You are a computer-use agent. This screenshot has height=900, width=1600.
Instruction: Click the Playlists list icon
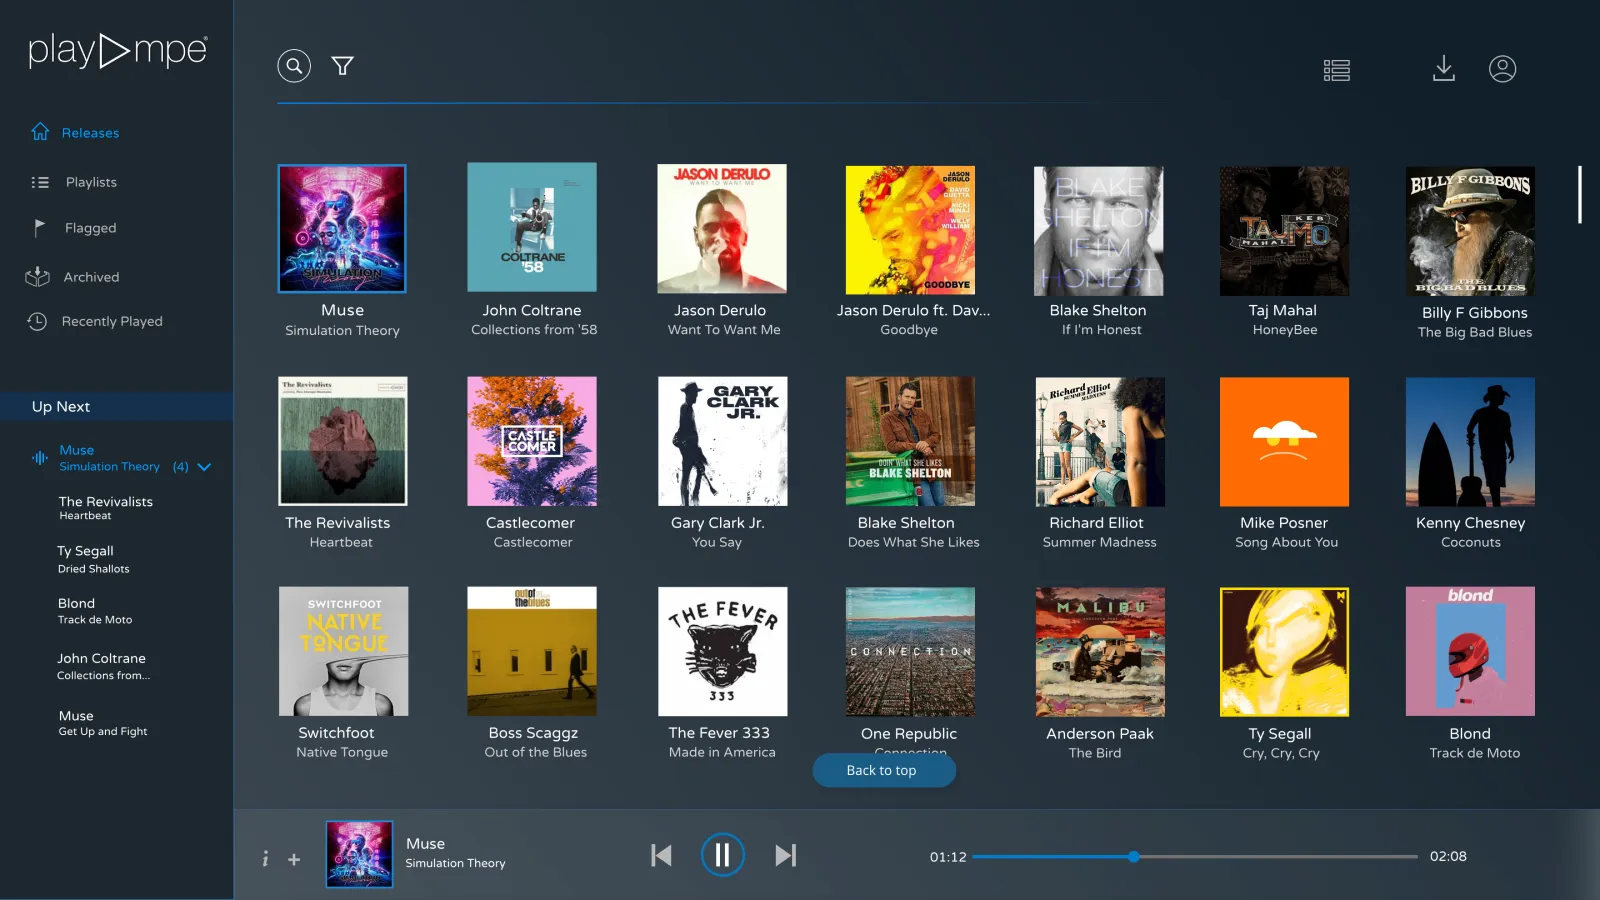[40, 182]
